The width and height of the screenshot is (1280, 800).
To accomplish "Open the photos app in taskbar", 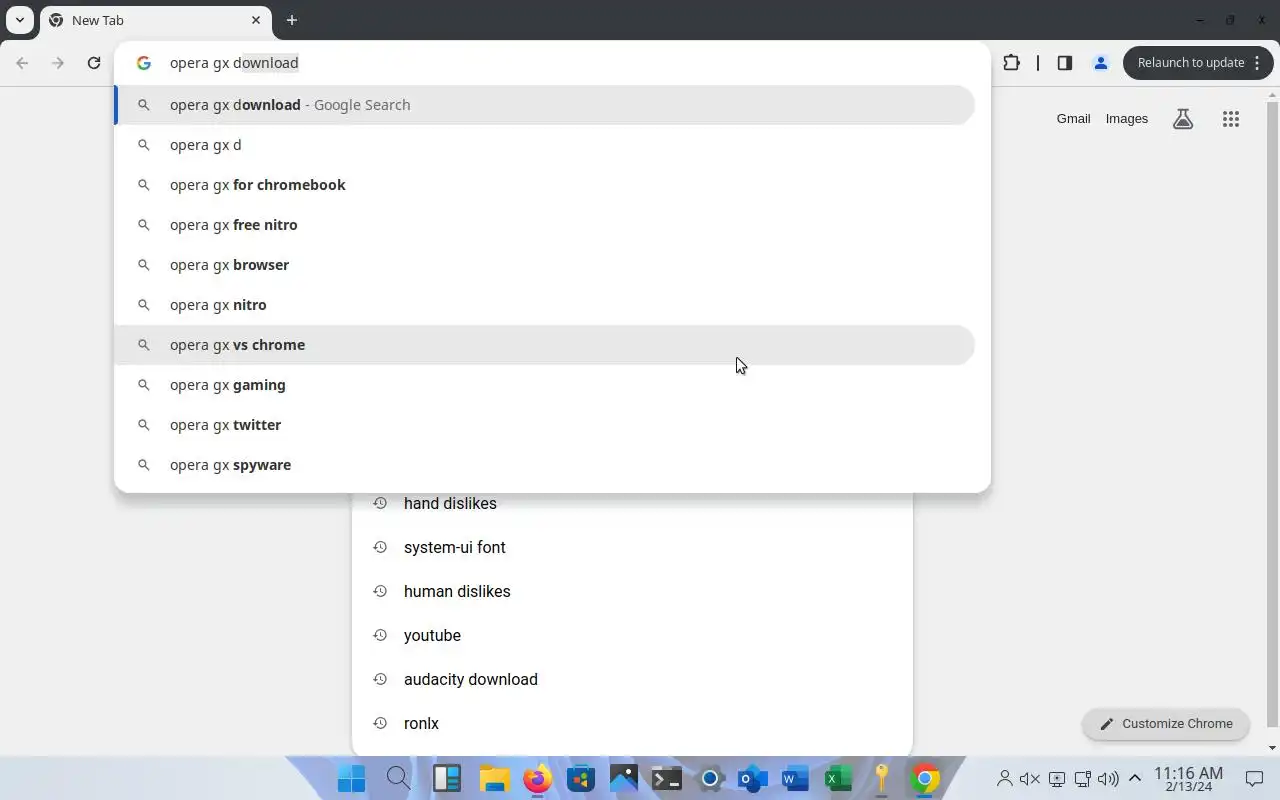I will point(624,779).
